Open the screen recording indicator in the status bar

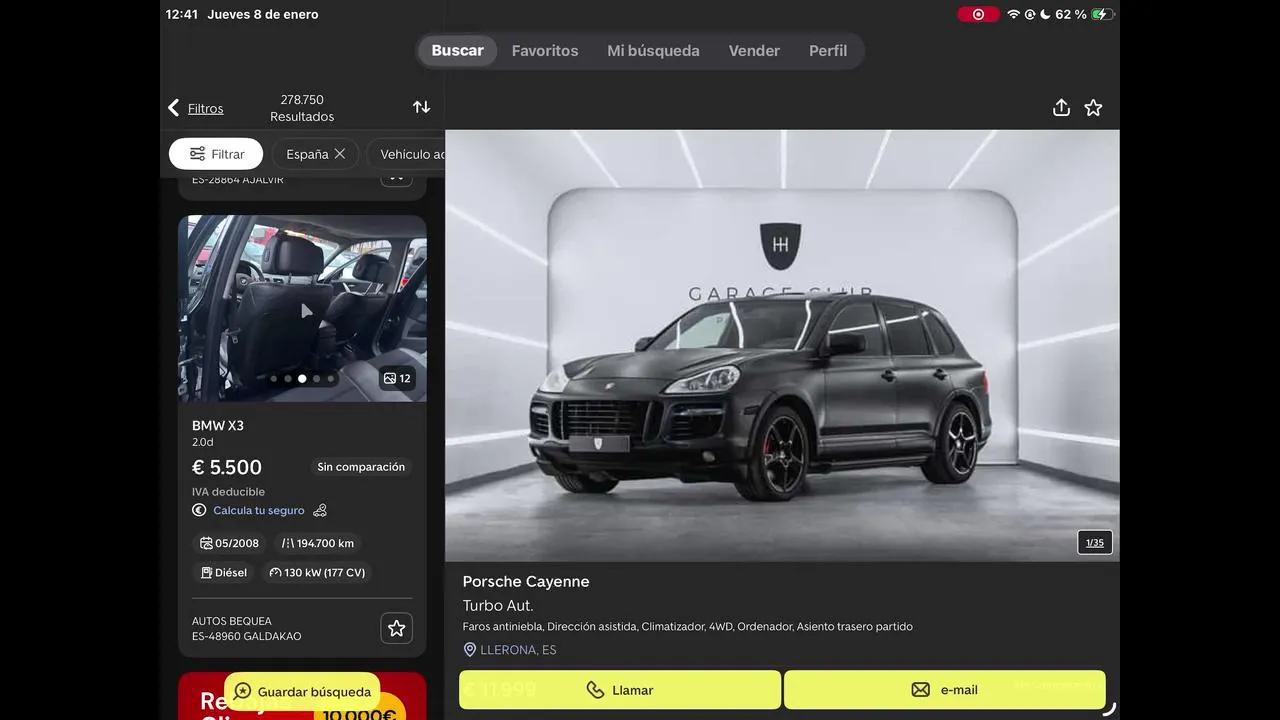click(x=978, y=14)
